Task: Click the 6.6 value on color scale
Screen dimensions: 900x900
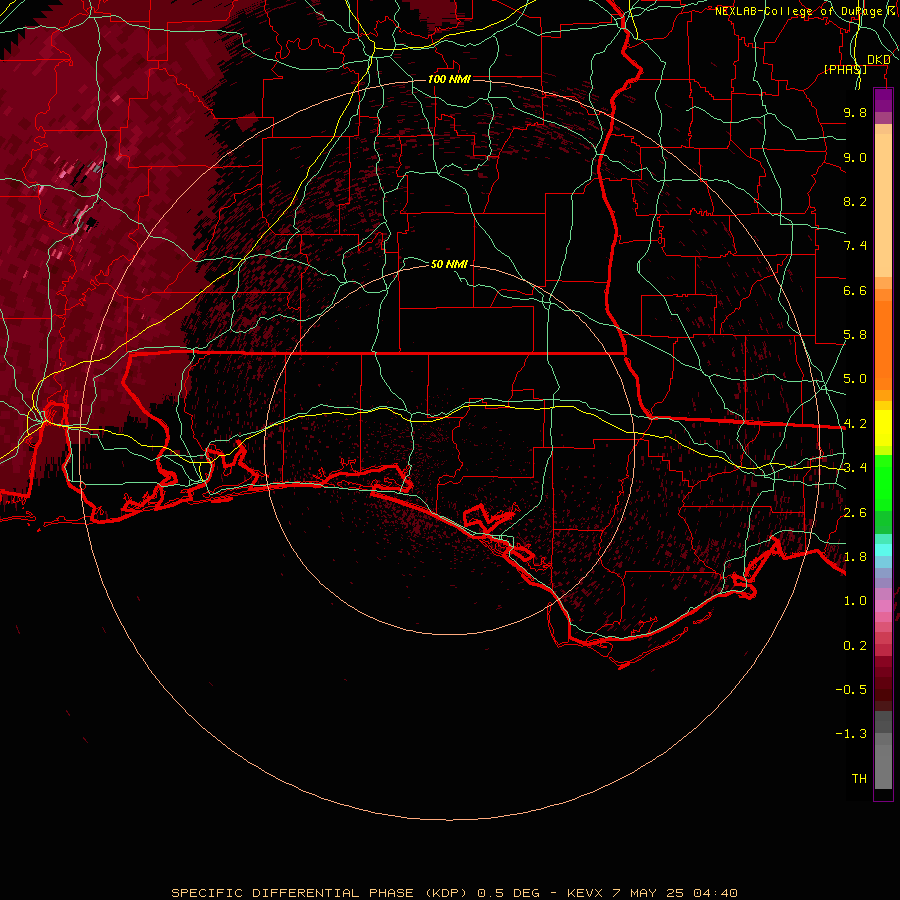Action: tap(855, 290)
